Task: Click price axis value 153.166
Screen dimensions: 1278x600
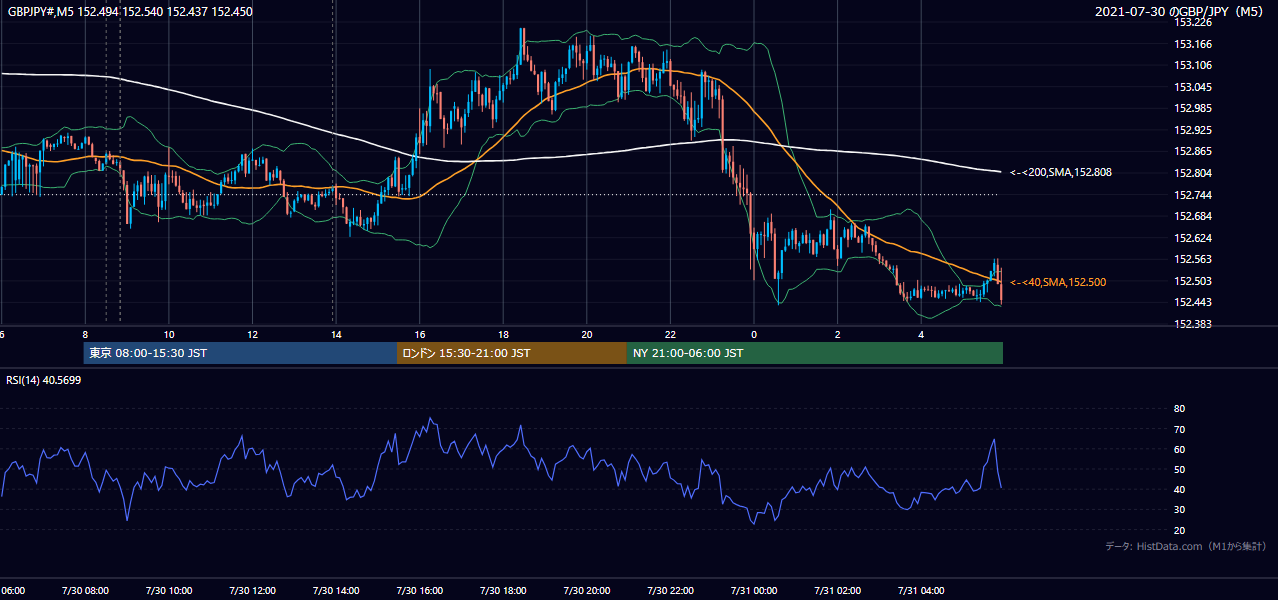Action: (1193, 44)
